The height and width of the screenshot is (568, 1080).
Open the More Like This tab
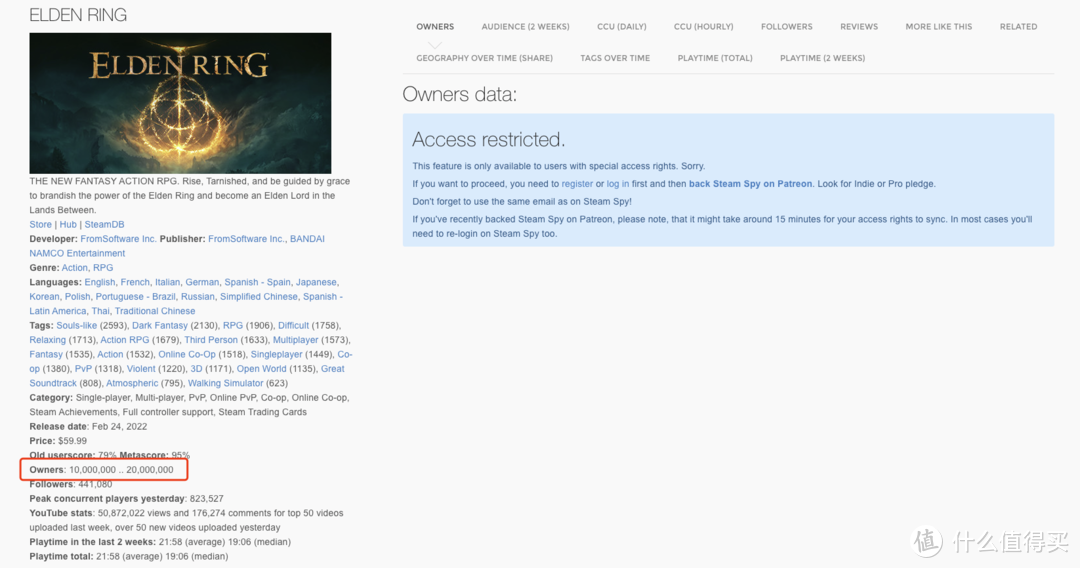point(938,27)
